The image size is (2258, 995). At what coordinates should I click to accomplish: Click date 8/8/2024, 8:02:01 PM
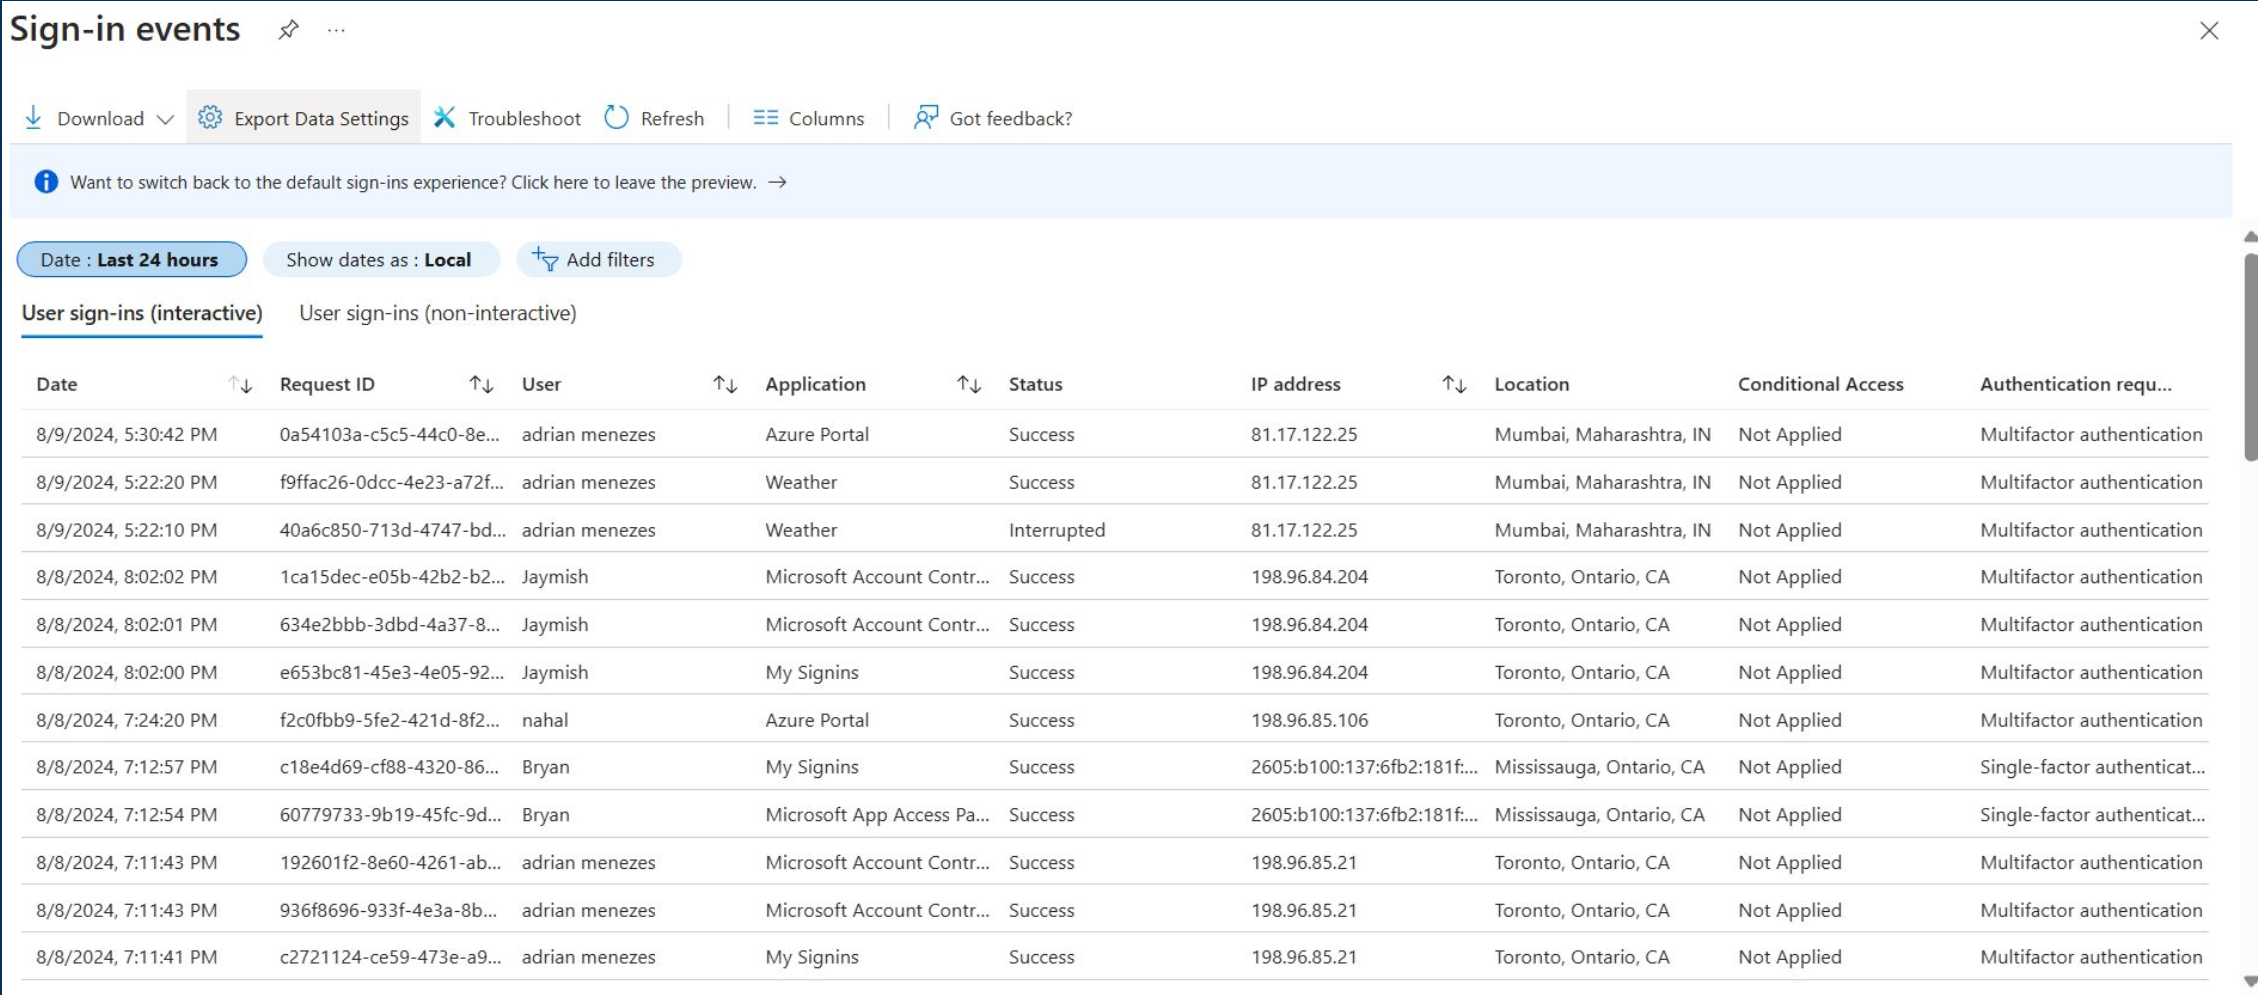(x=127, y=625)
